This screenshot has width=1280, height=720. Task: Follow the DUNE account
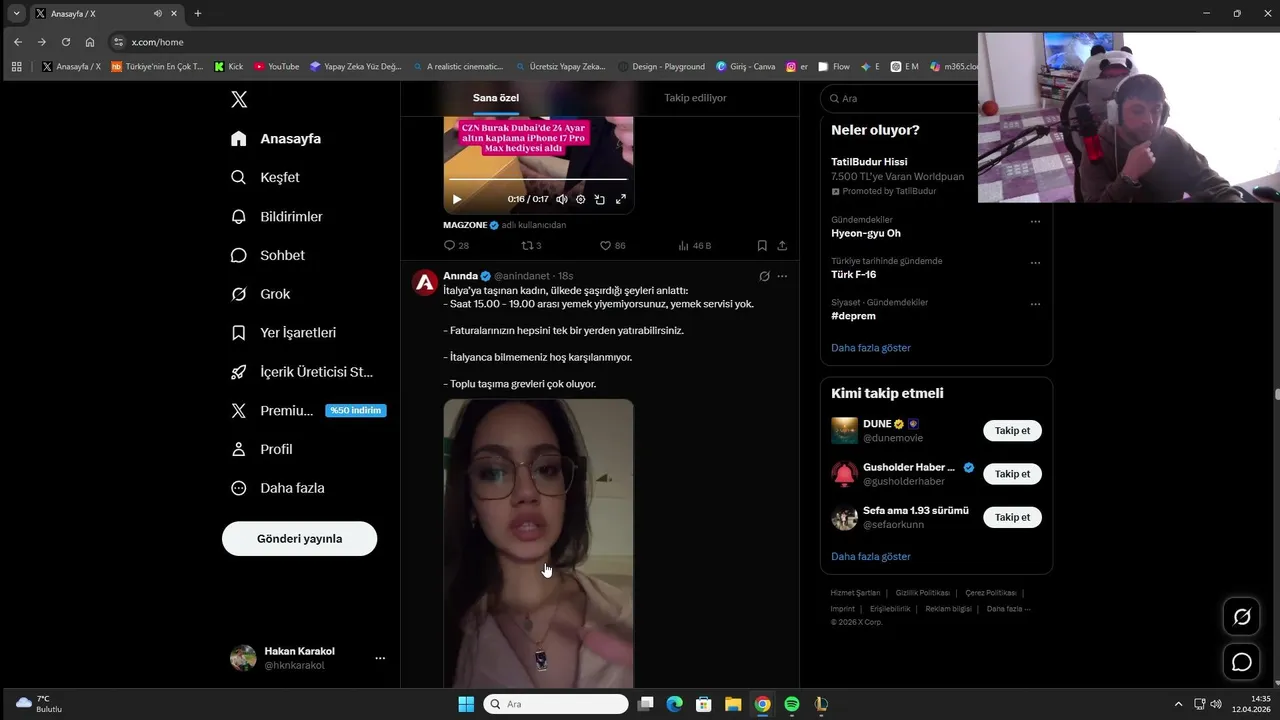(x=1012, y=431)
